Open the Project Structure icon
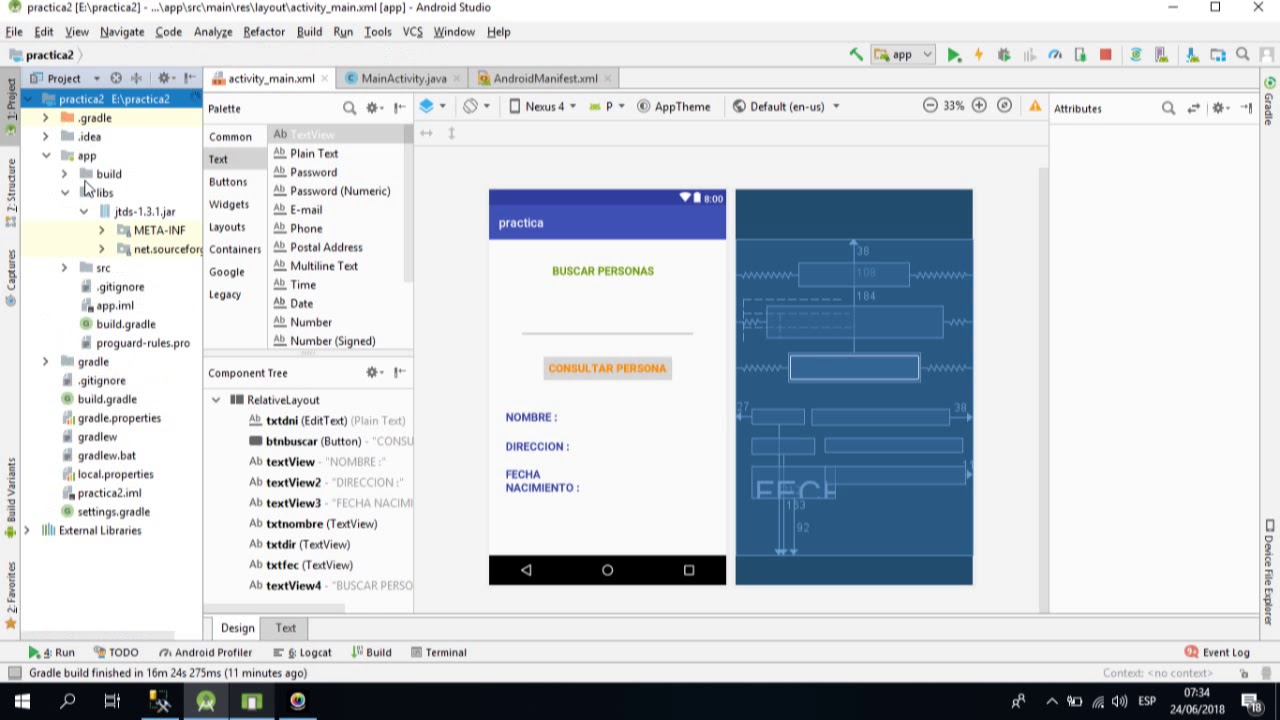Screen dimensions: 1280x720 1217,55
